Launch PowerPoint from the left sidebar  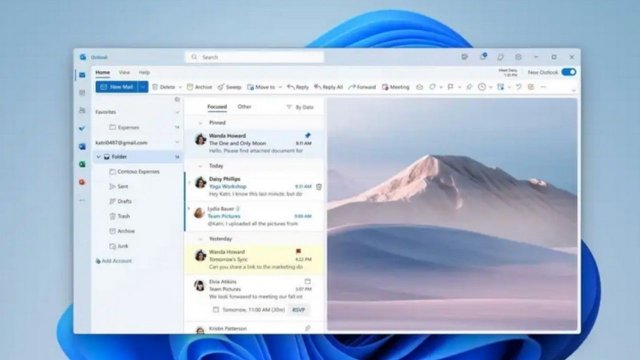(82, 182)
